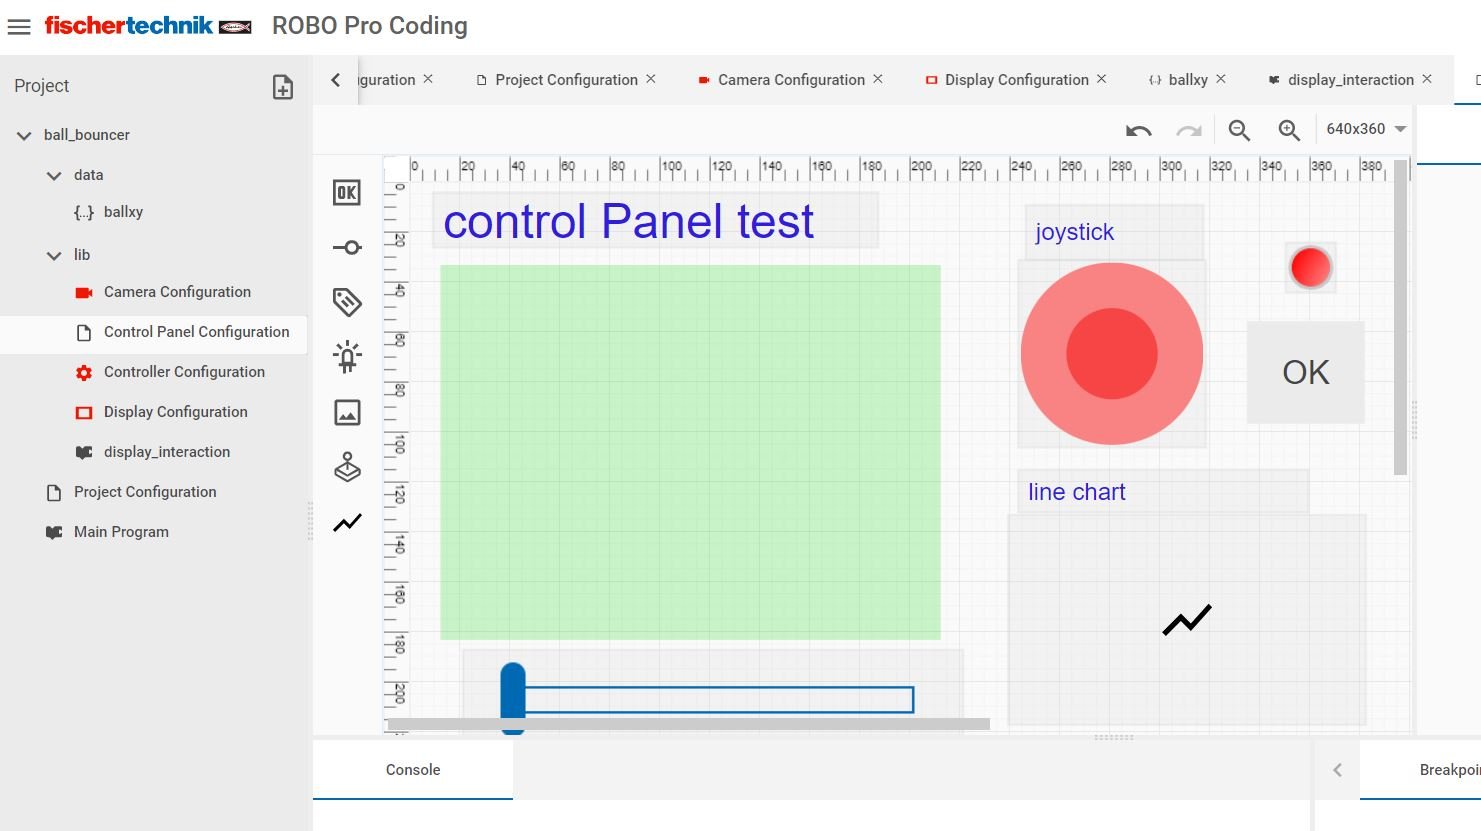Switch to the Camera Configuration tab
This screenshot has height=831, width=1481.
click(791, 80)
